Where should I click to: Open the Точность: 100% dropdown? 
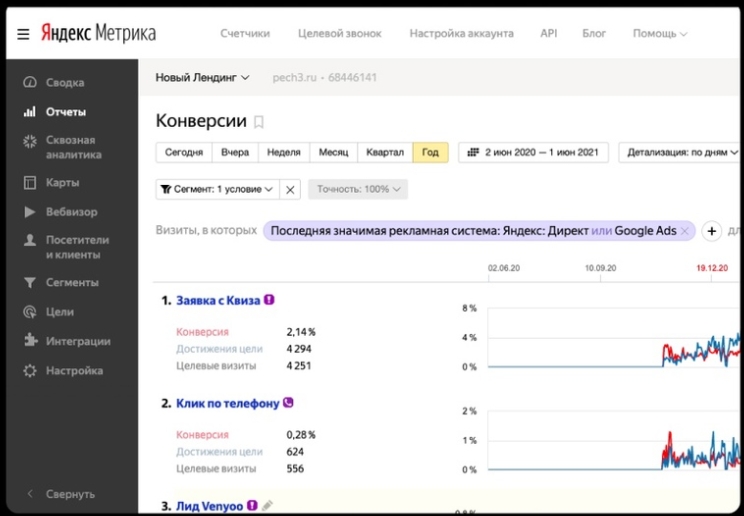pyautogui.click(x=358, y=189)
